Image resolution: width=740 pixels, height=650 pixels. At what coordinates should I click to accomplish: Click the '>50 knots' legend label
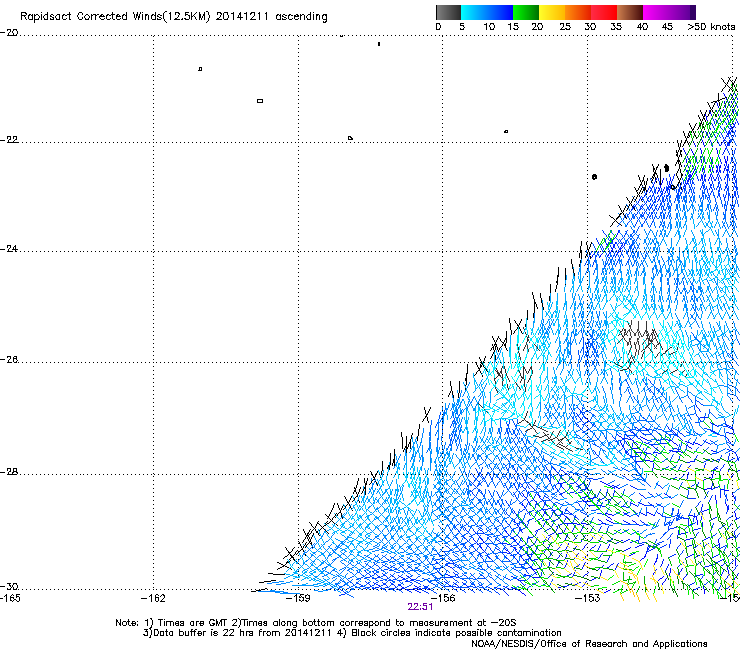[x=711, y=26]
